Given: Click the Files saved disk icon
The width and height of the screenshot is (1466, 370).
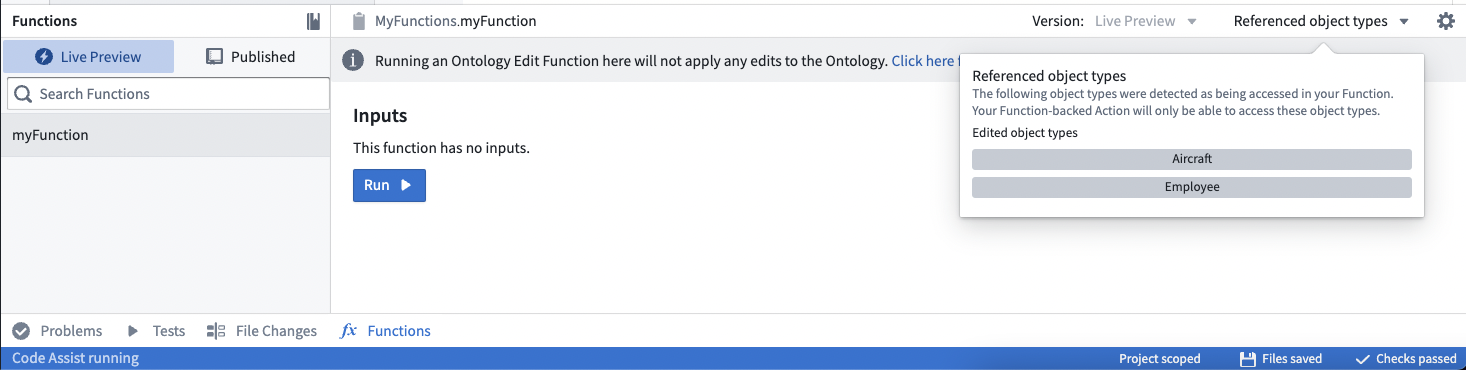Looking at the screenshot, I should tap(1247, 359).
